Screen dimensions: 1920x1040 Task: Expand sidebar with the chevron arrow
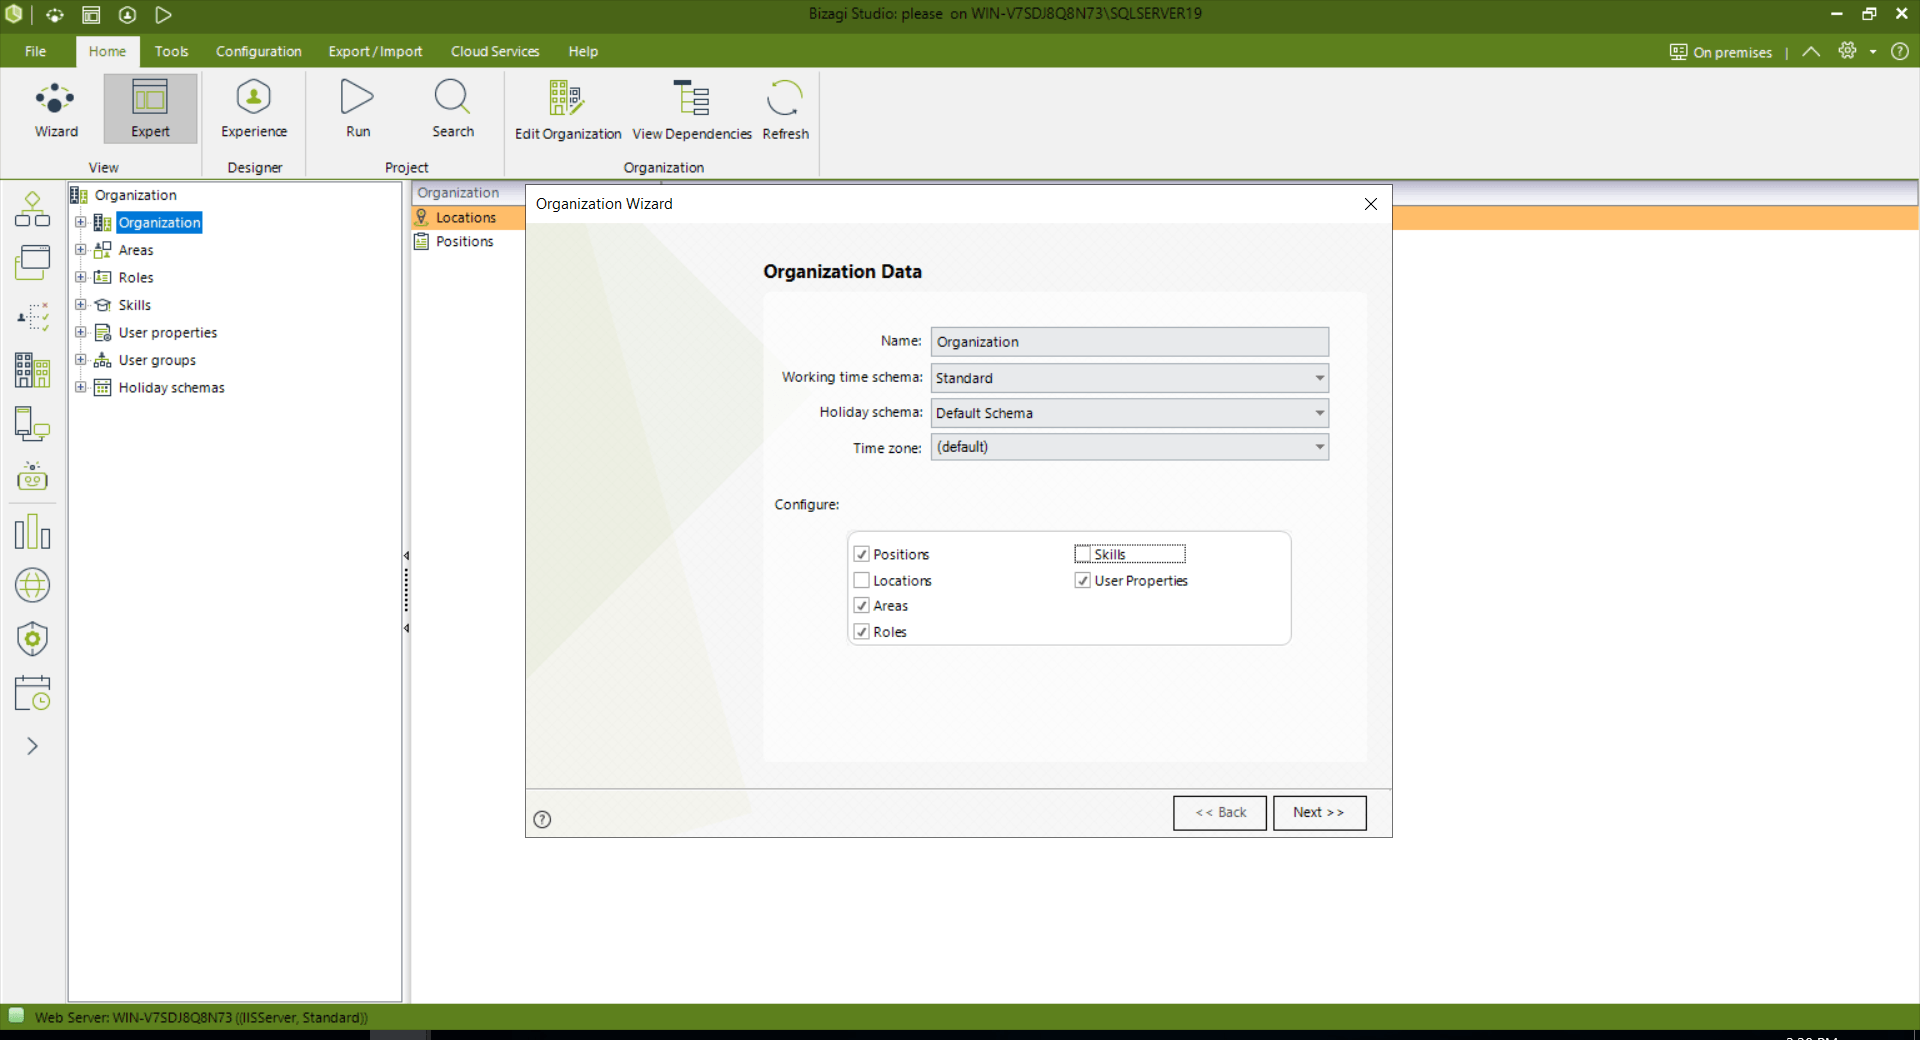tap(32, 746)
